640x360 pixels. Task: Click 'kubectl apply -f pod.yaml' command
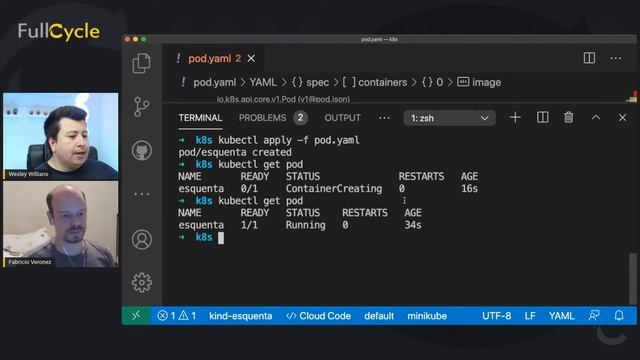pos(289,140)
